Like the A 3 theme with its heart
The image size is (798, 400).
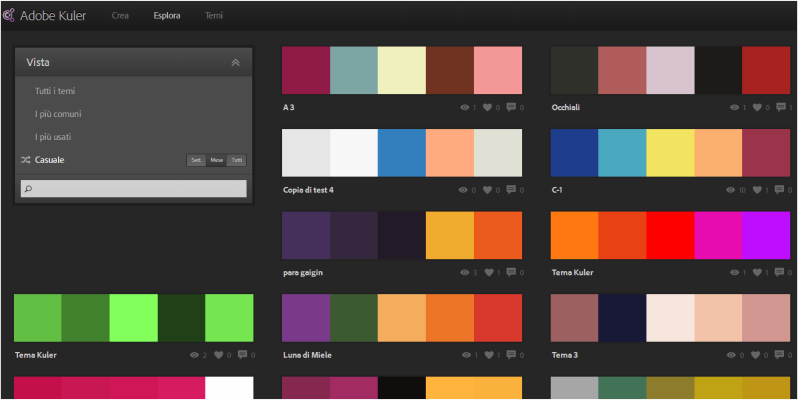pyautogui.click(x=488, y=107)
